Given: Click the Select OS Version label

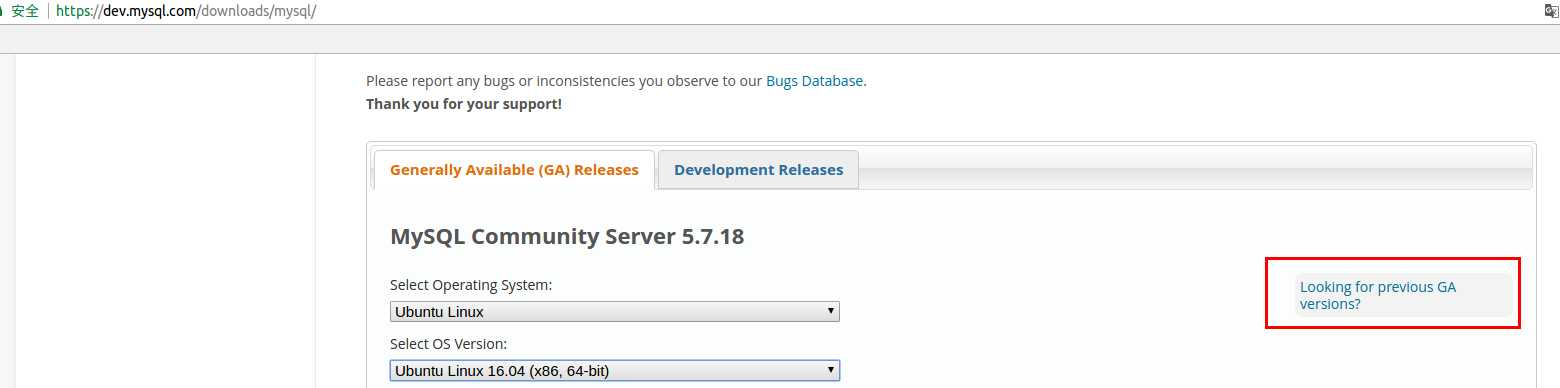Looking at the screenshot, I should click(449, 344).
